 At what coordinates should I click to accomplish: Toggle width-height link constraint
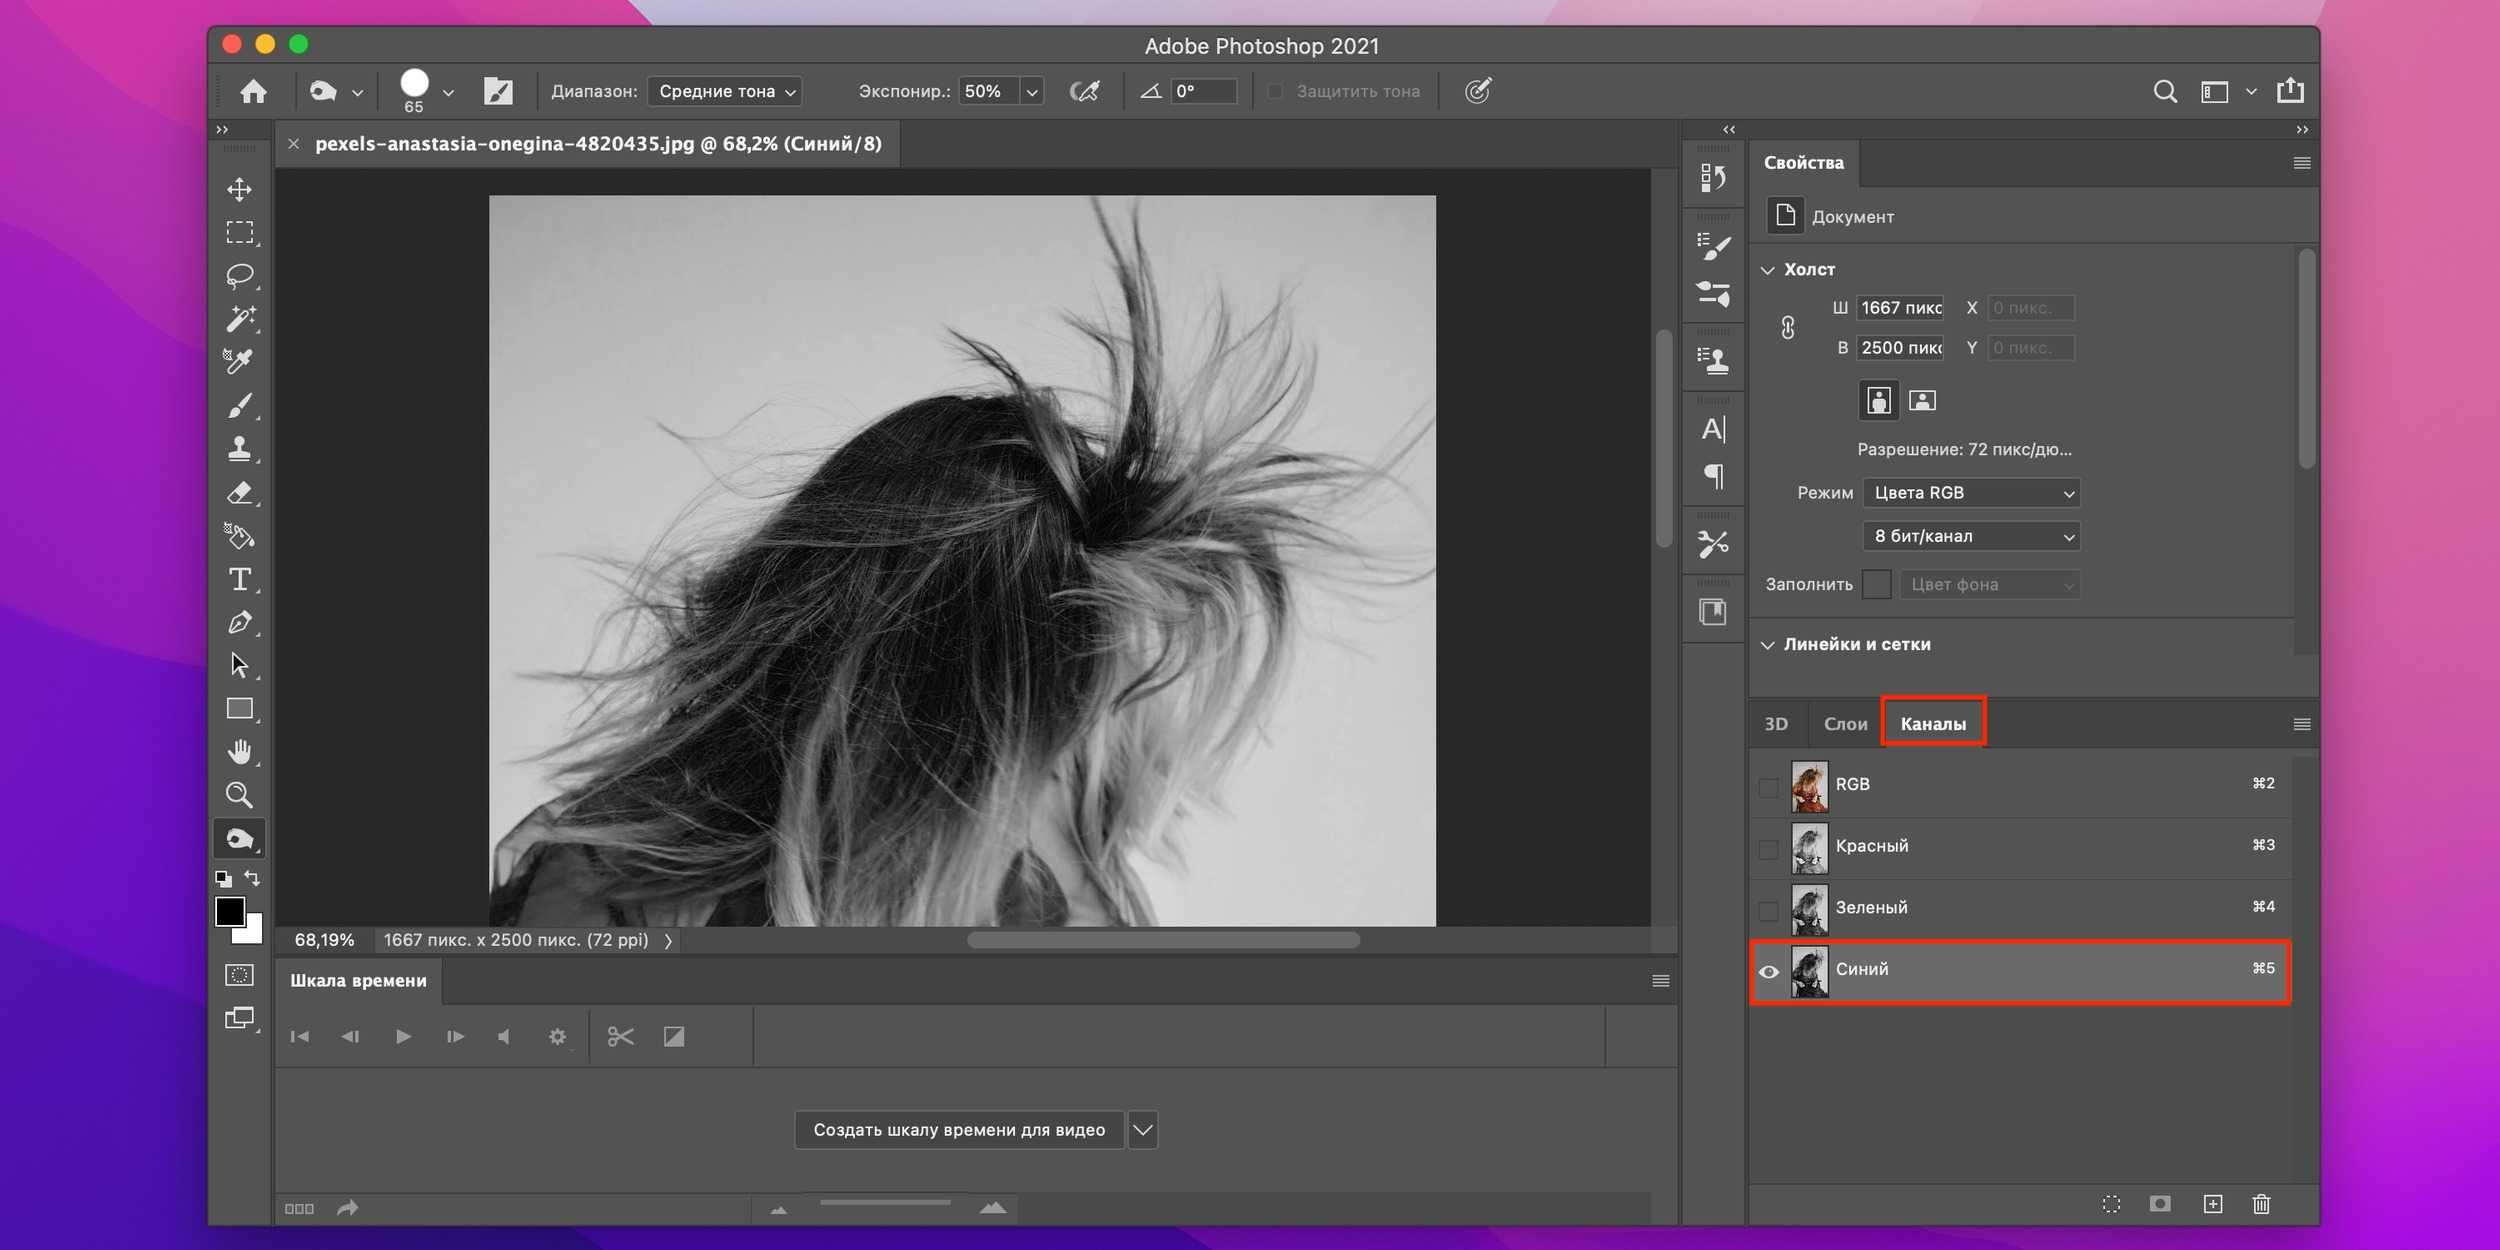tap(1787, 327)
